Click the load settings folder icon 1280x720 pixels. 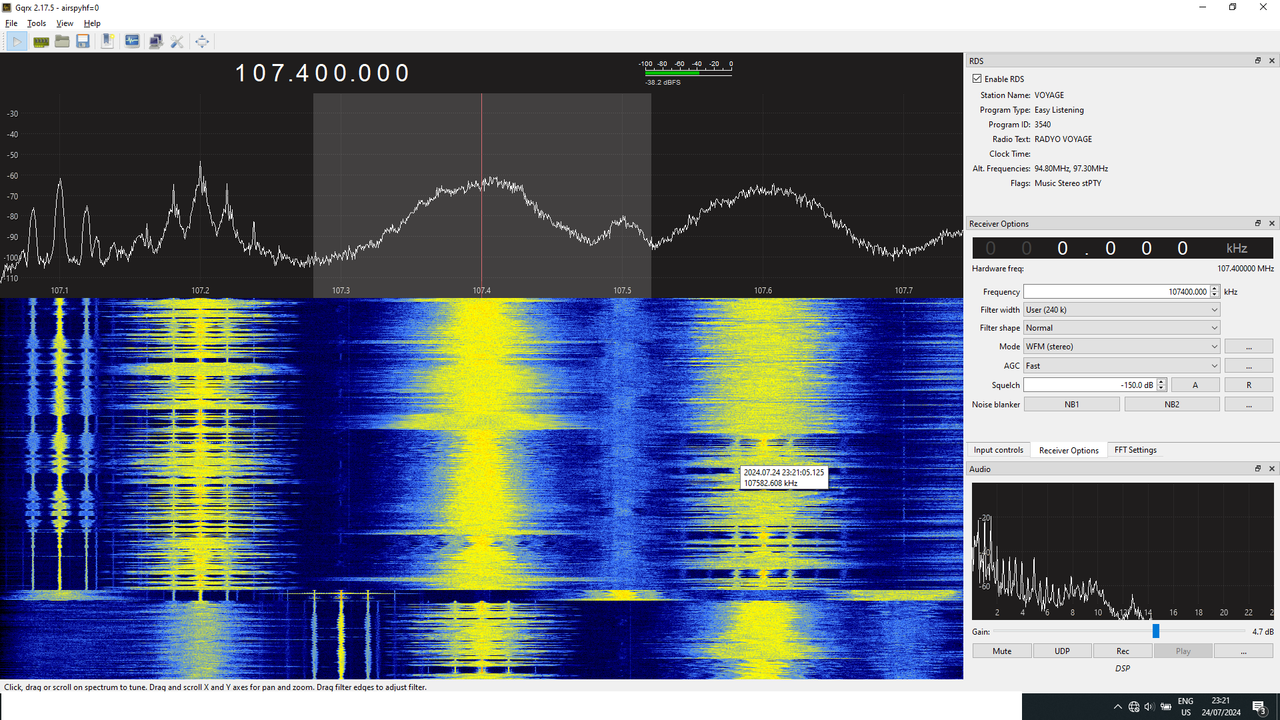pyautogui.click(x=62, y=41)
